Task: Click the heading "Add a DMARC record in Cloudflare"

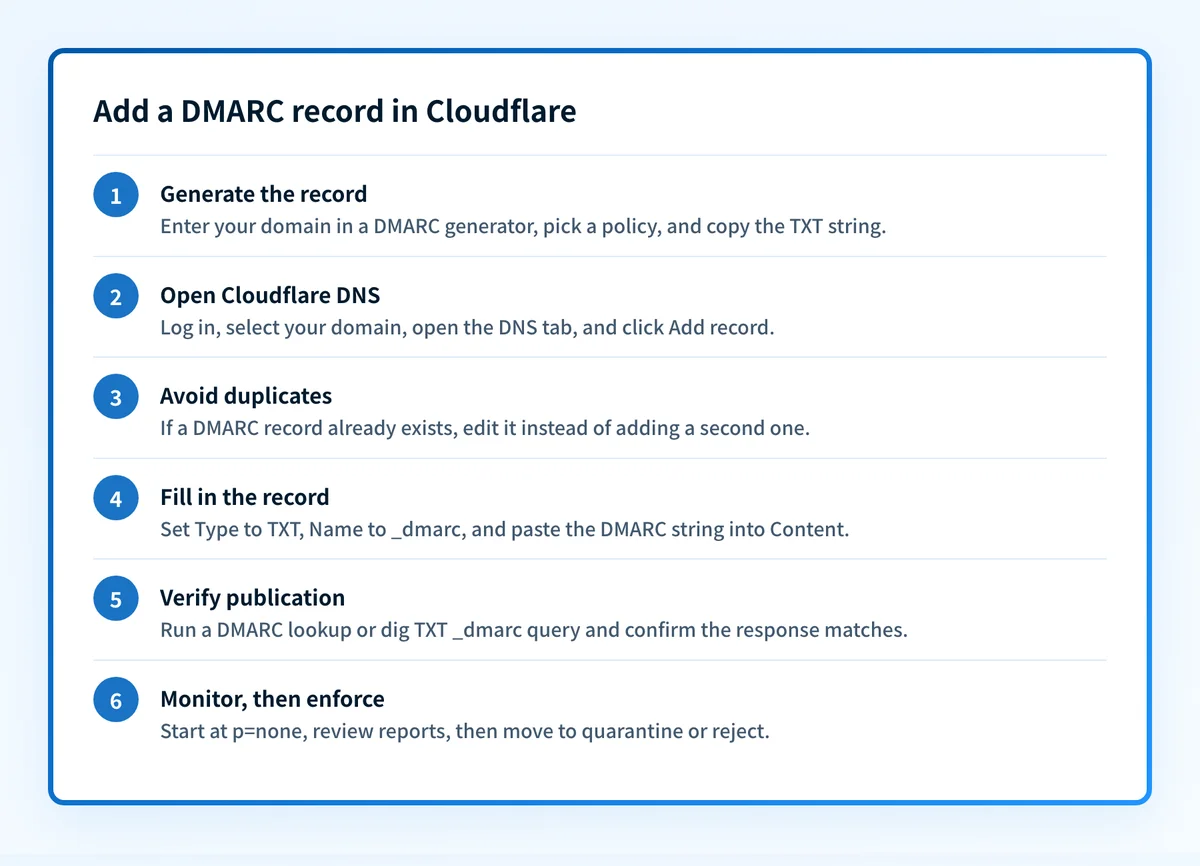Action: pyautogui.click(x=335, y=111)
